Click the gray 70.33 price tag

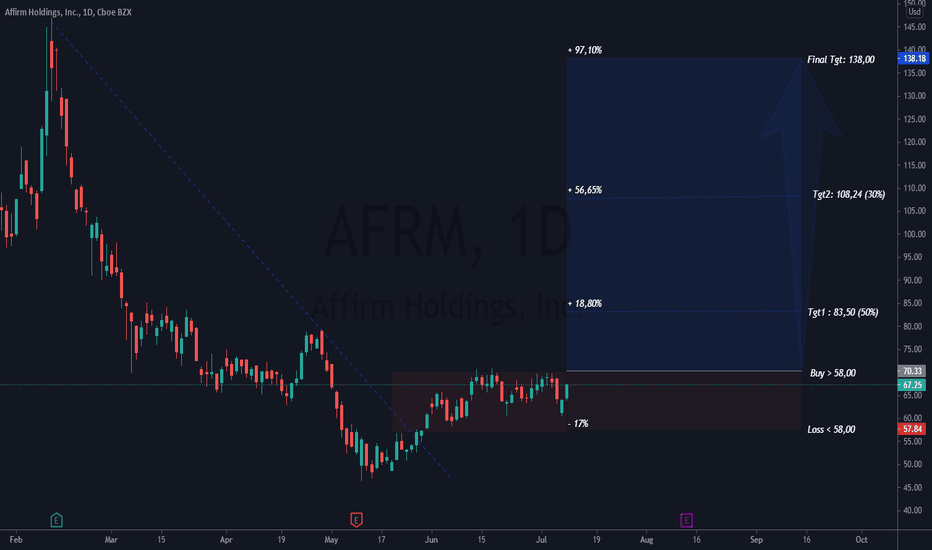(x=912, y=371)
